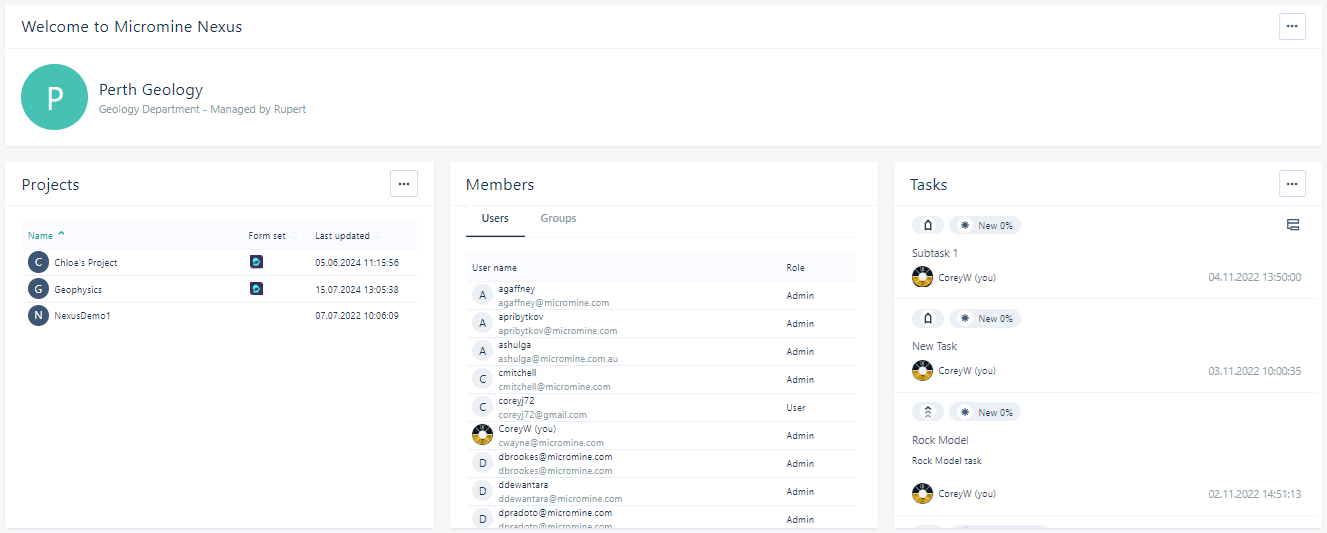Click the form set icon for Geophysics

click(256, 289)
